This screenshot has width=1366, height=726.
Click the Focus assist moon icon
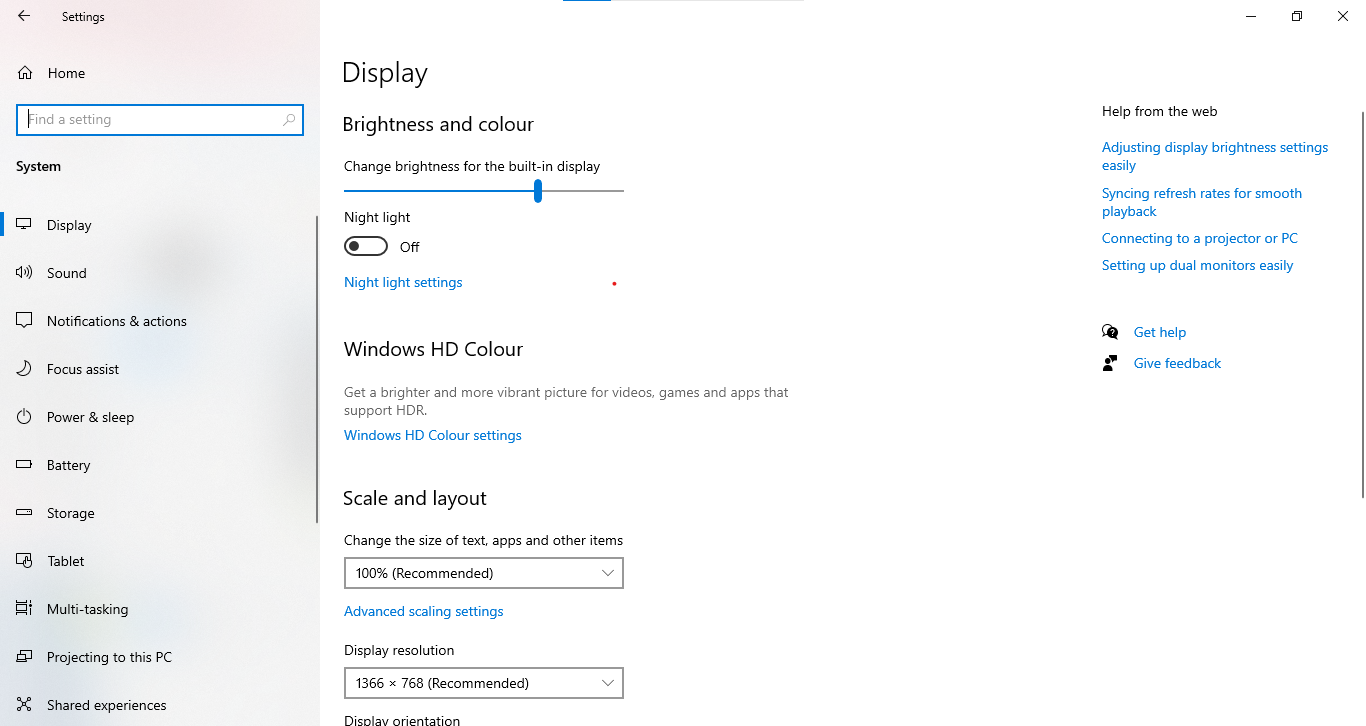coord(25,369)
